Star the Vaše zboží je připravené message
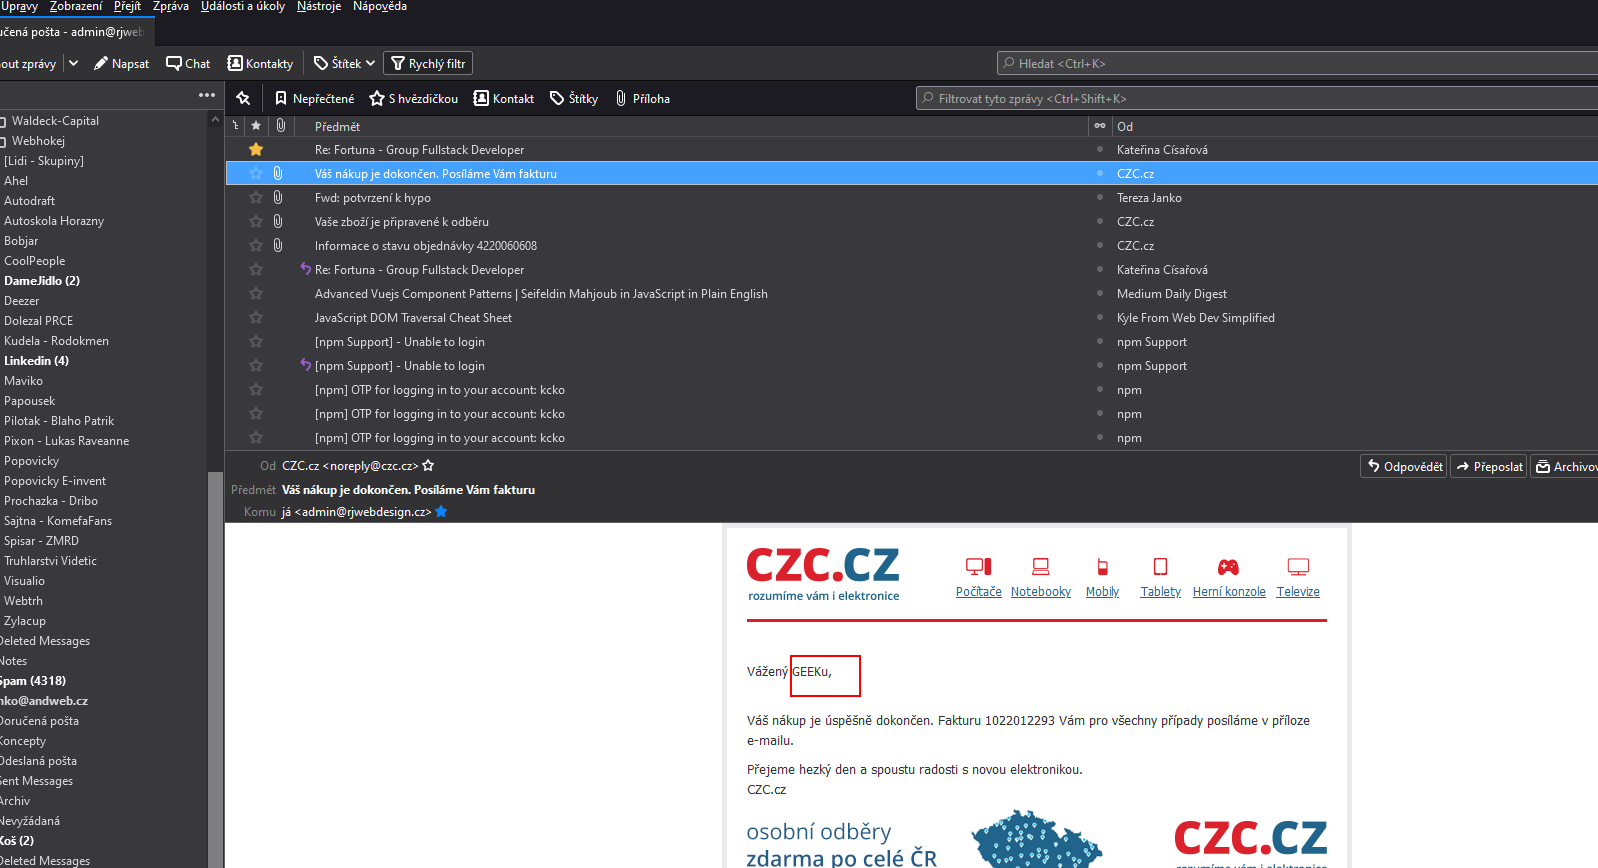The width and height of the screenshot is (1598, 868). (x=256, y=222)
